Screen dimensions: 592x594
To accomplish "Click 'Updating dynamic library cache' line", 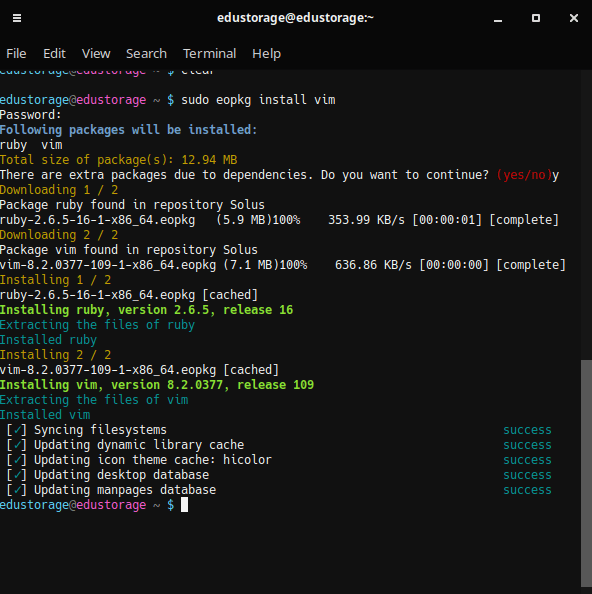I will tap(139, 445).
